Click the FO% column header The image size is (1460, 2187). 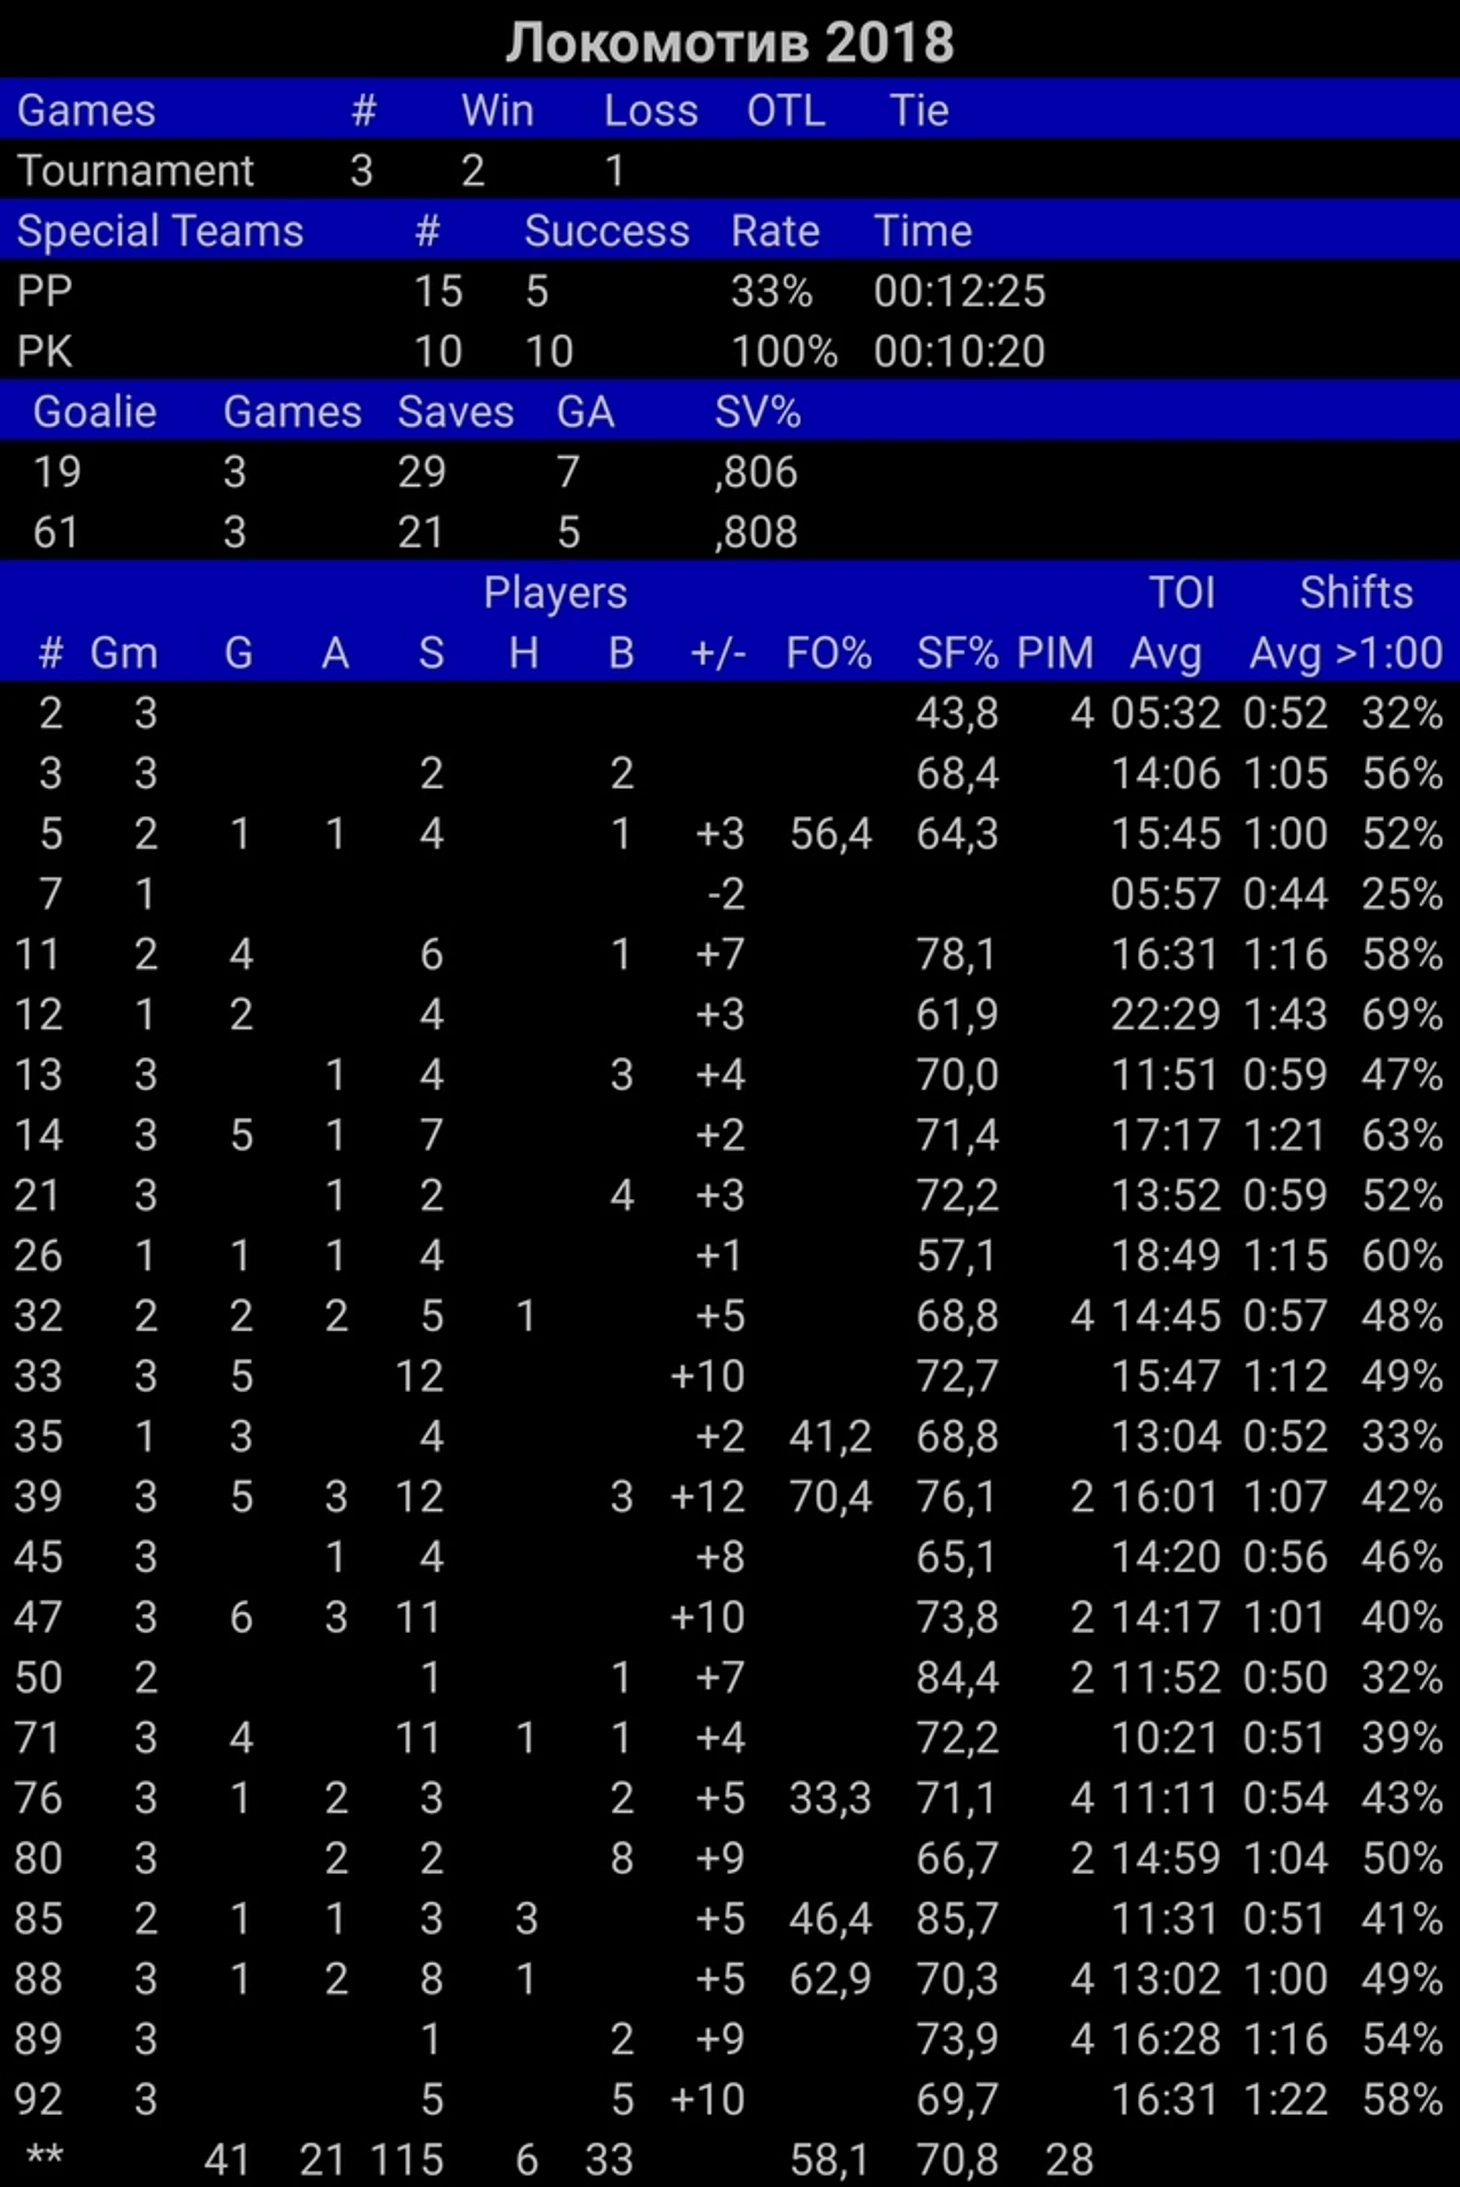(828, 653)
